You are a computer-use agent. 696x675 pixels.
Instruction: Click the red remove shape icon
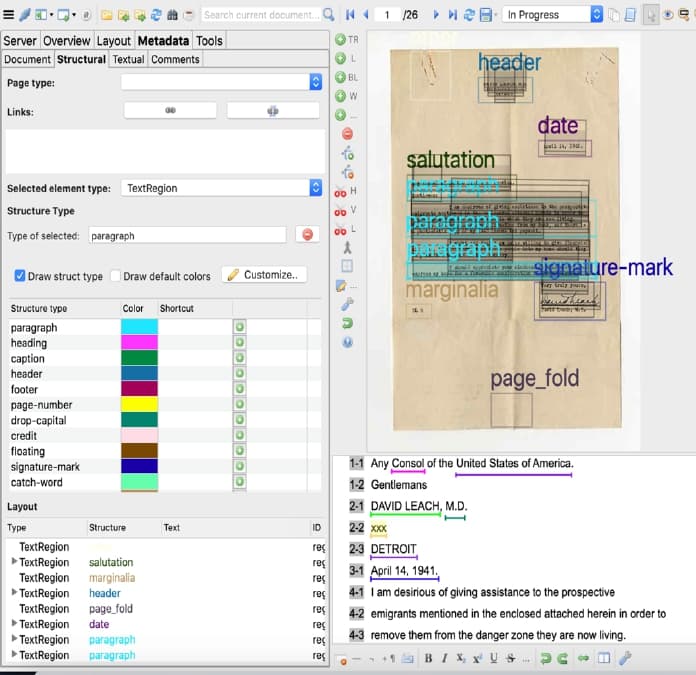click(x=347, y=133)
